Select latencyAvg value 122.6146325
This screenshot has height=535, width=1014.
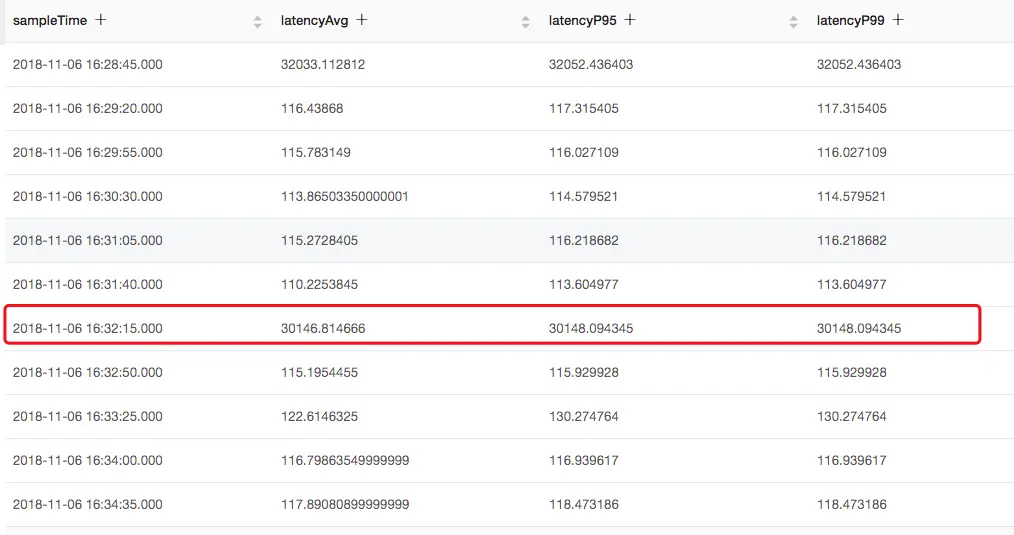319,417
